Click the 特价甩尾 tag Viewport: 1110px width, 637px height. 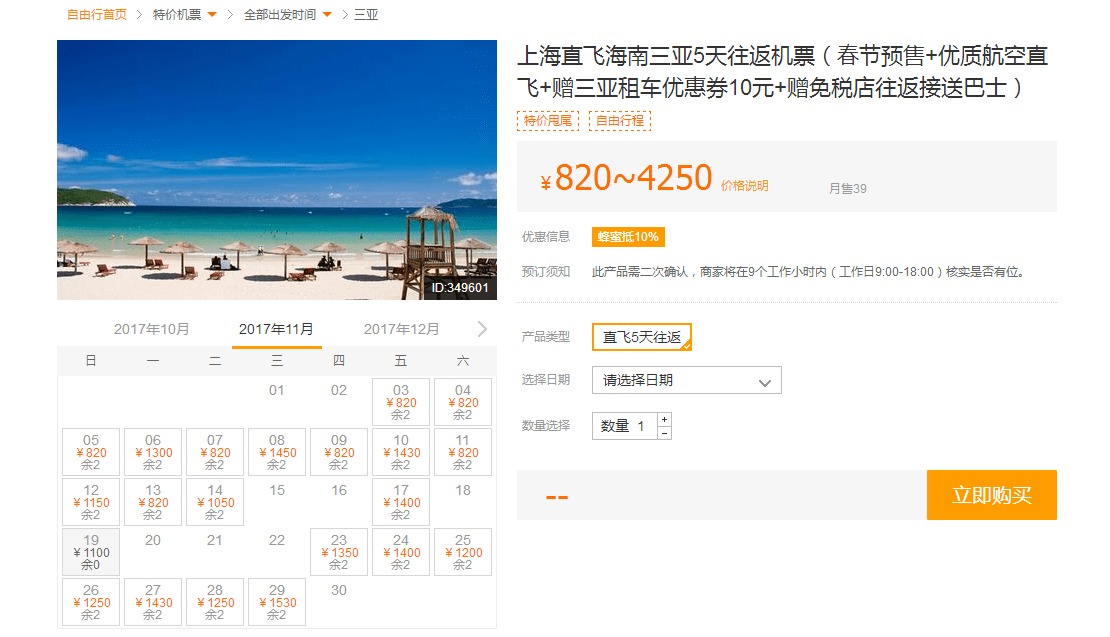(x=548, y=121)
